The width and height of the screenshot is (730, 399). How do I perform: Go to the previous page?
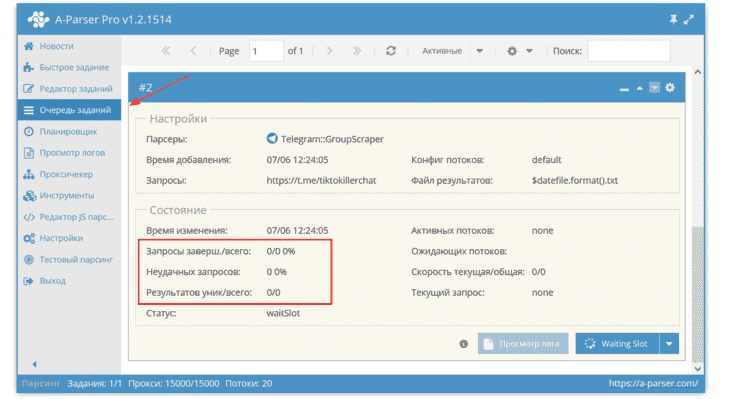pyautogui.click(x=193, y=51)
